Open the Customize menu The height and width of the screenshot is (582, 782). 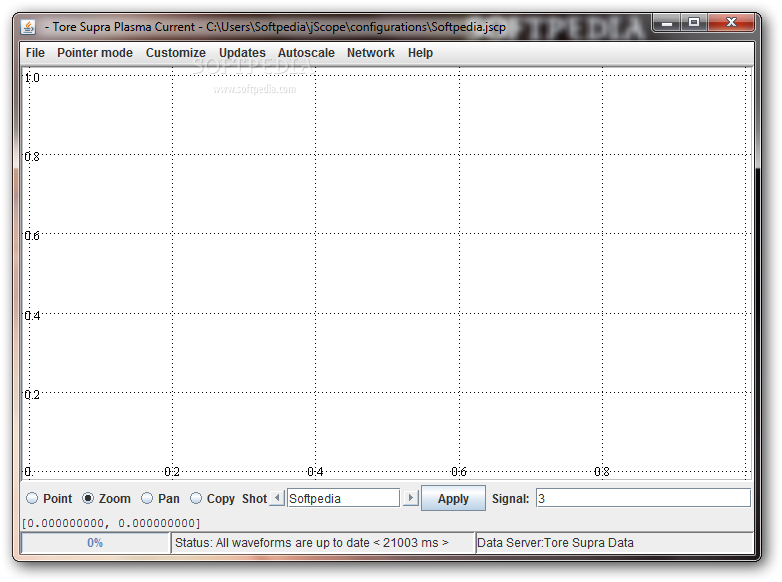(176, 53)
